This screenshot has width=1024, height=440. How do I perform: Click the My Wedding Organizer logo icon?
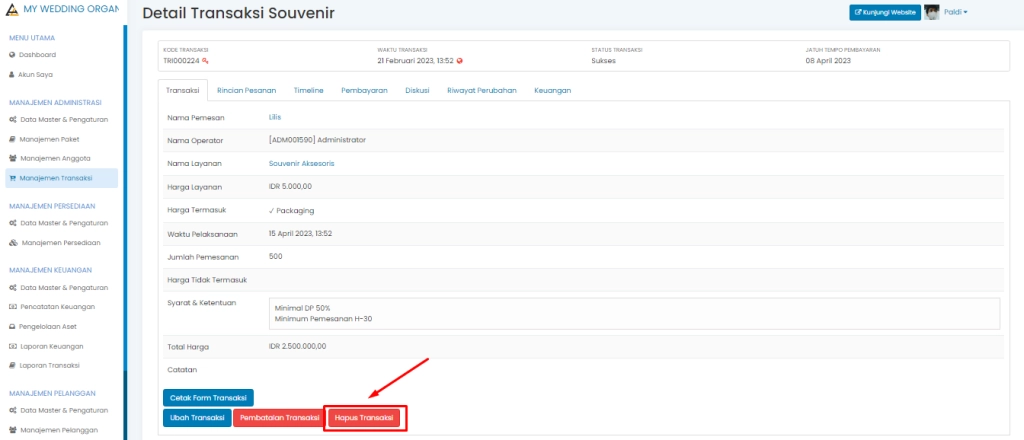[12, 10]
